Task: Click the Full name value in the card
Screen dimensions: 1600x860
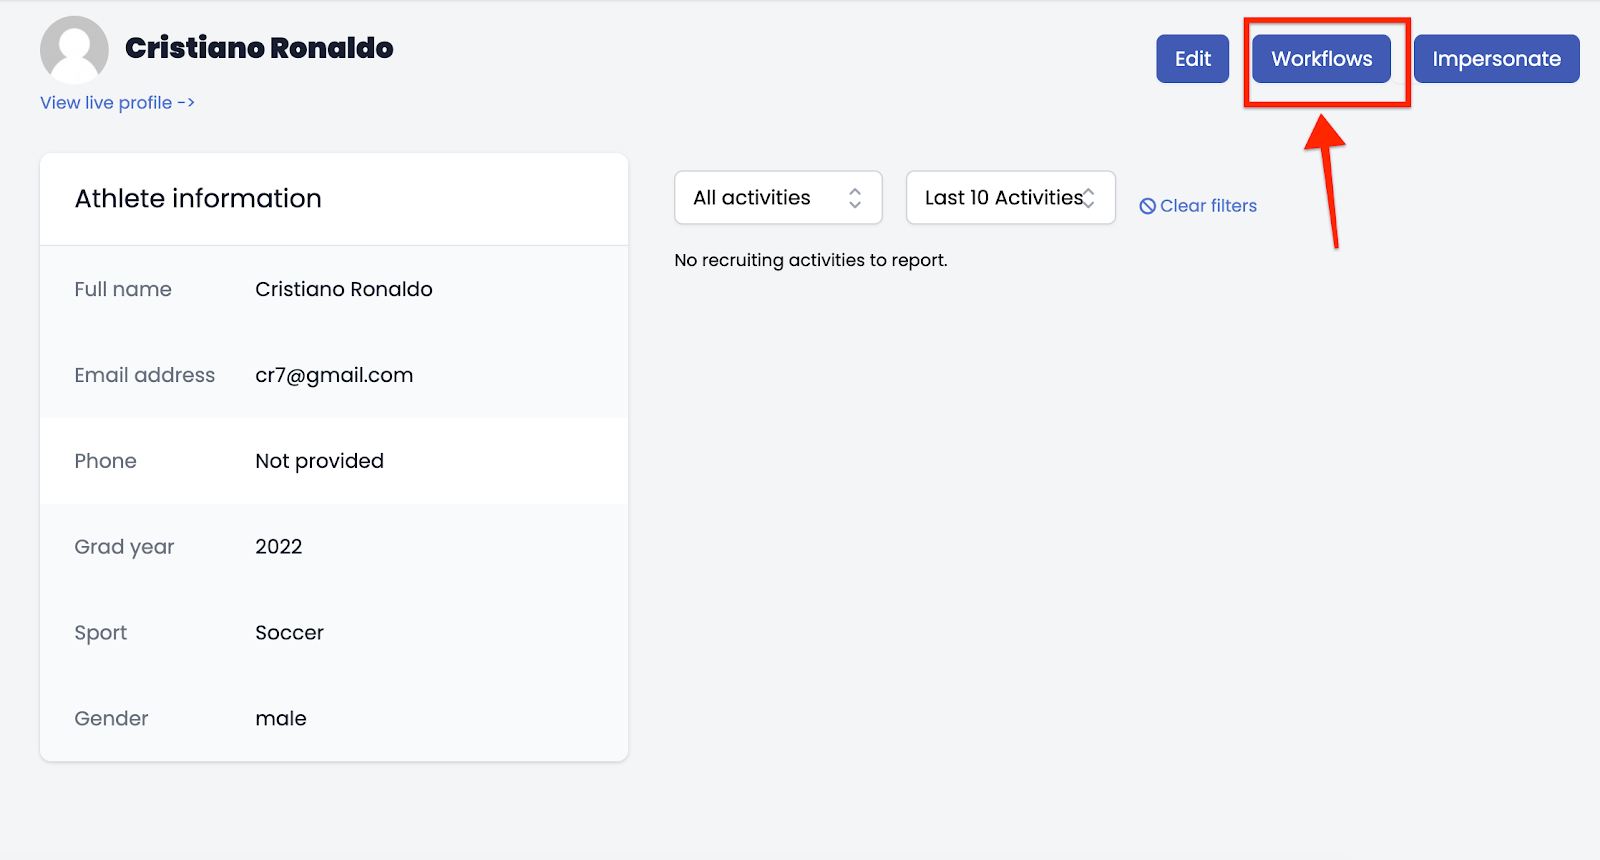Action: 344,289
